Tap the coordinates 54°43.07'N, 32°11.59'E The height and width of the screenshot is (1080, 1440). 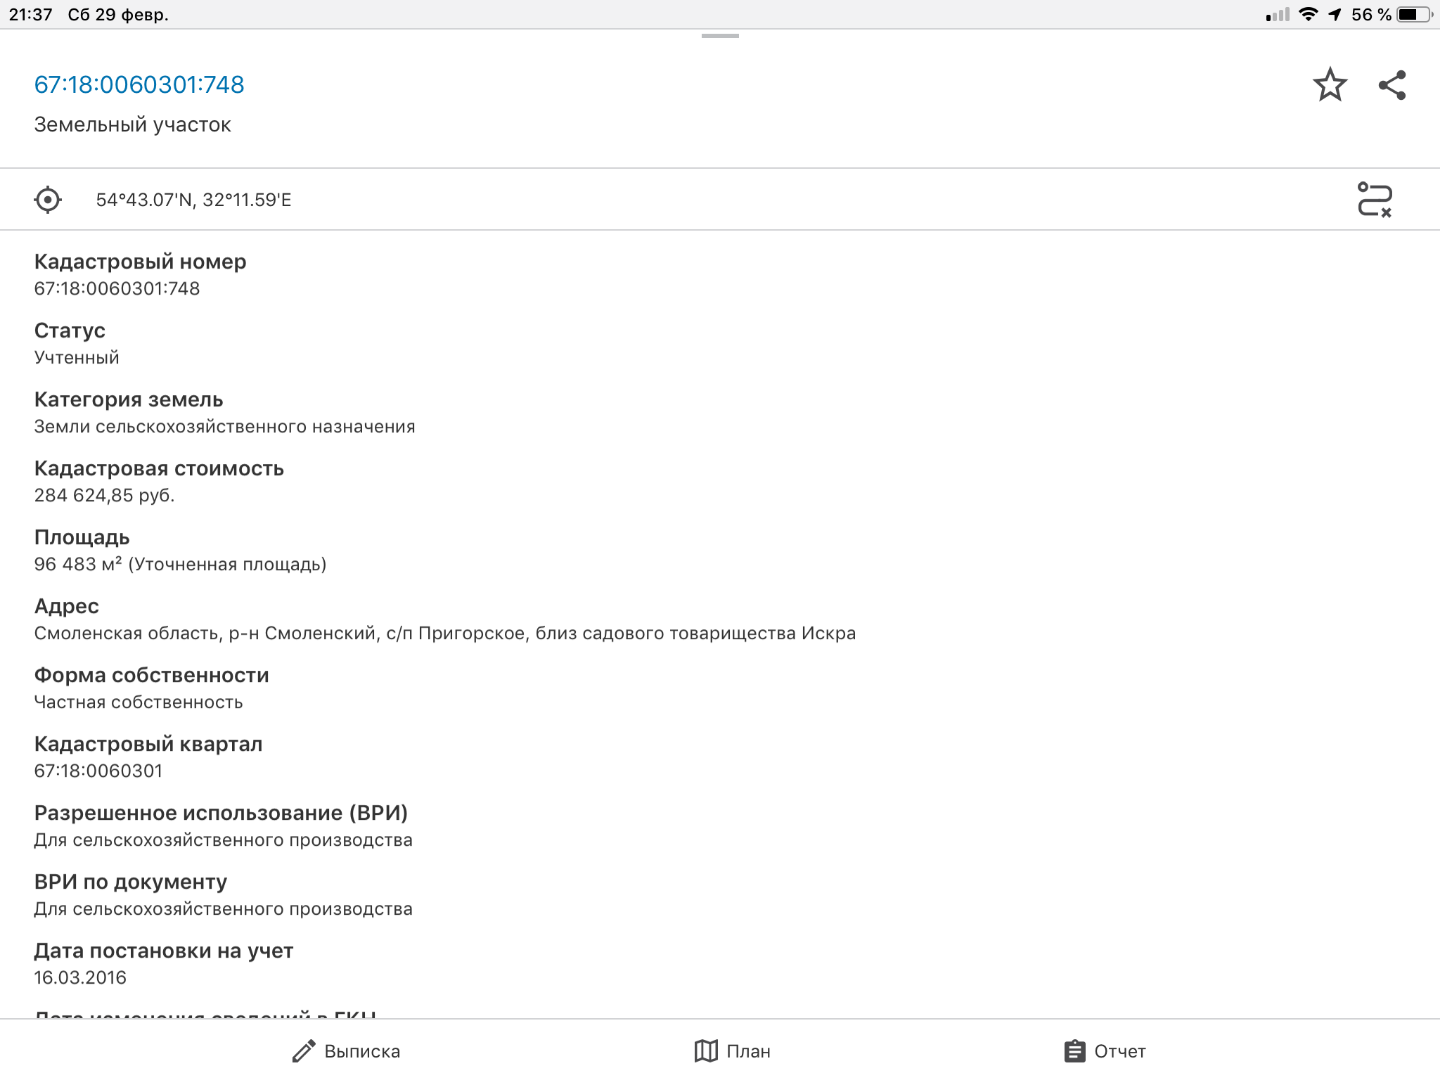[x=194, y=200]
